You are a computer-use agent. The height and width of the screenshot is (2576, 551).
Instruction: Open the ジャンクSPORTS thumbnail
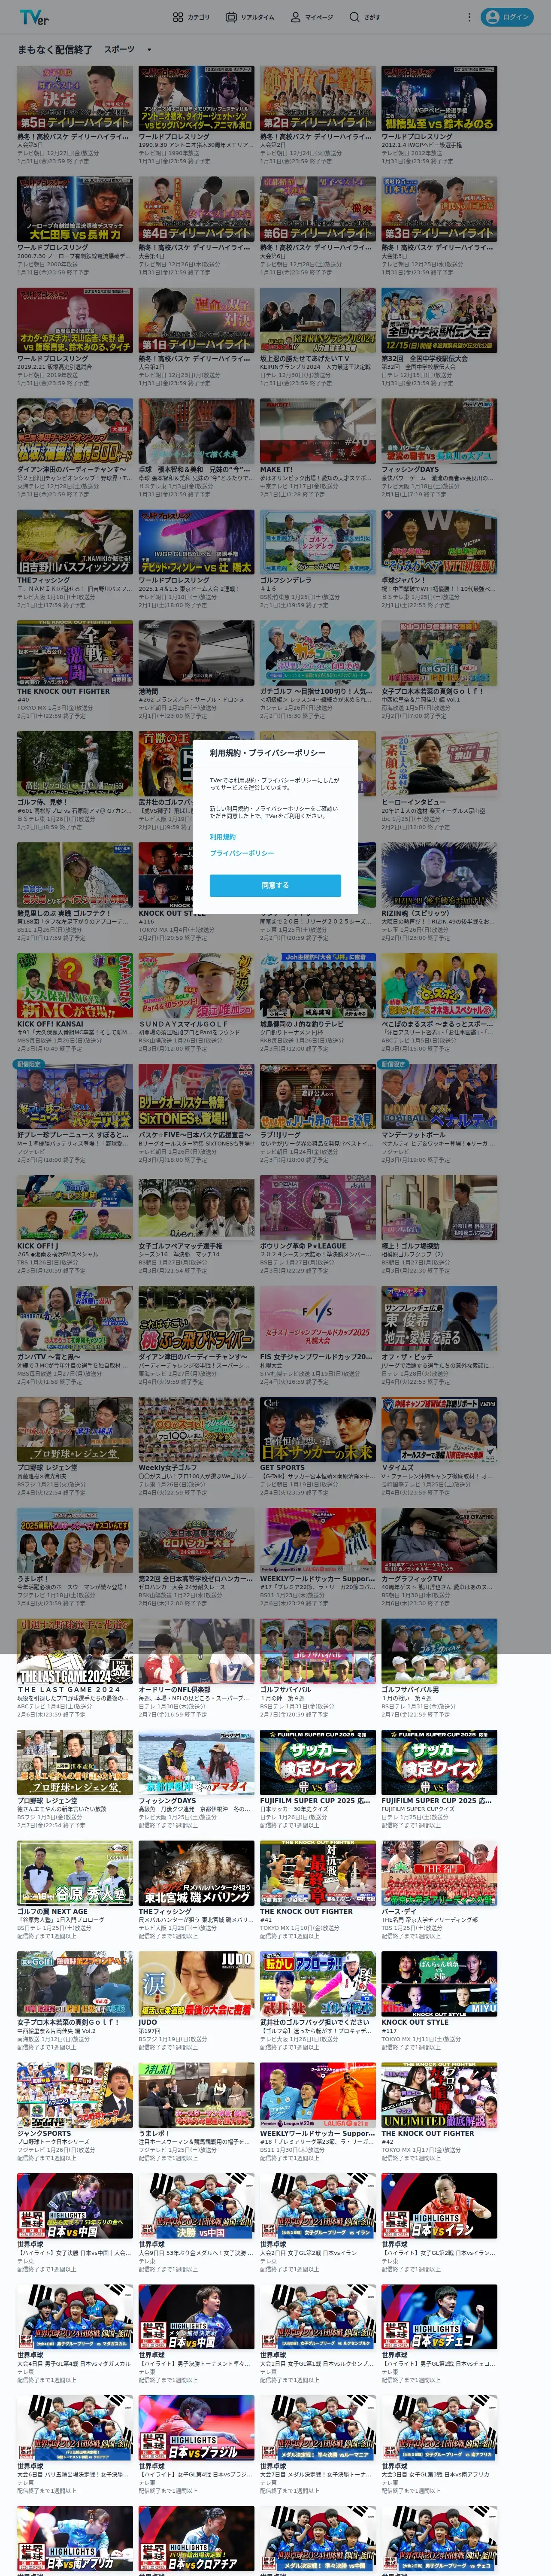click(x=75, y=2096)
